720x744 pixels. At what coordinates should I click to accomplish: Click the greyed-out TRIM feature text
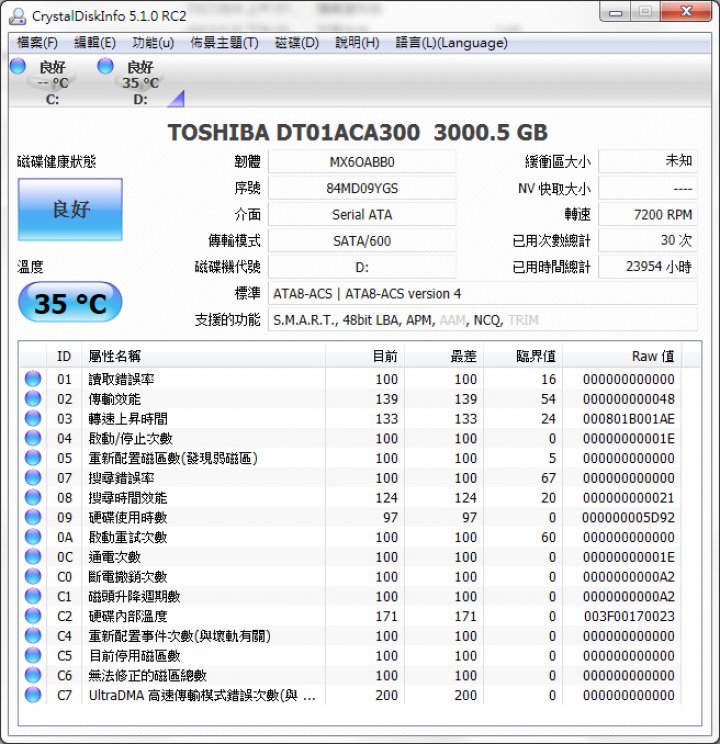pos(523,320)
